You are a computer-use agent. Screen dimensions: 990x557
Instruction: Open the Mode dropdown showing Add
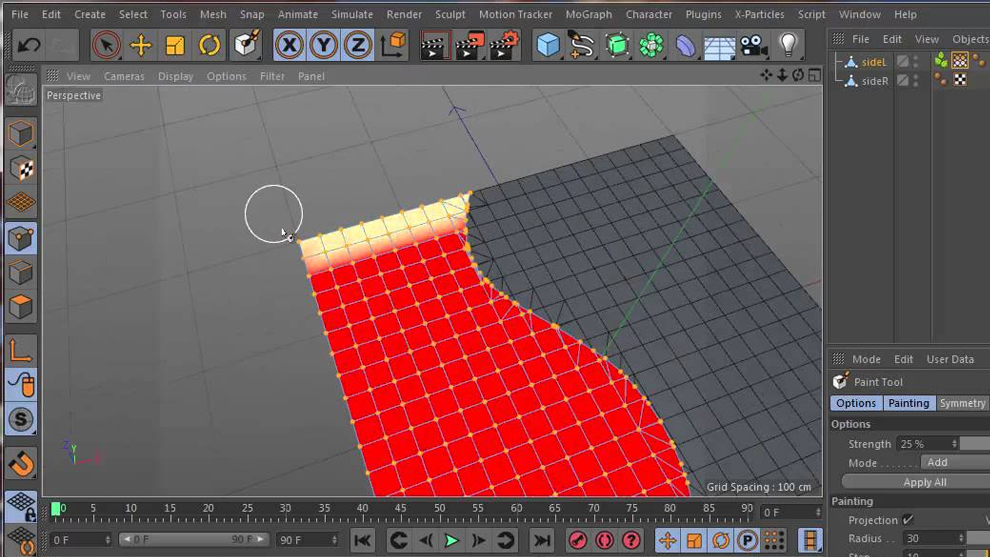click(955, 462)
